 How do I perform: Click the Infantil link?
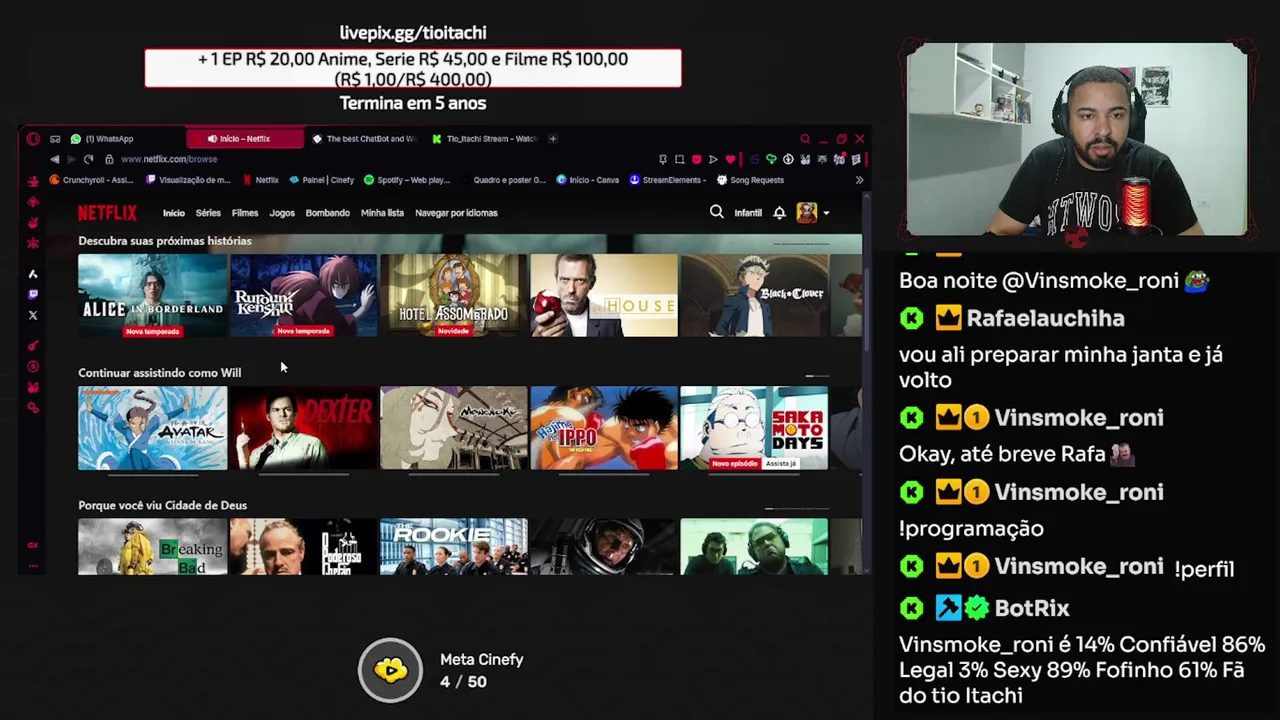coord(748,213)
